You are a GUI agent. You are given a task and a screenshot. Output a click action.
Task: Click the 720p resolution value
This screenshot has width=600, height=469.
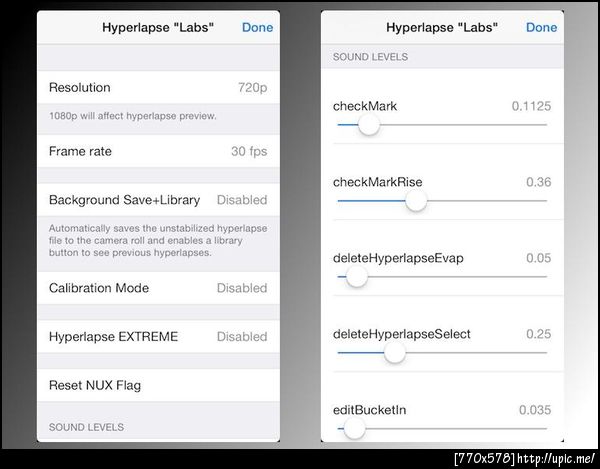point(253,88)
